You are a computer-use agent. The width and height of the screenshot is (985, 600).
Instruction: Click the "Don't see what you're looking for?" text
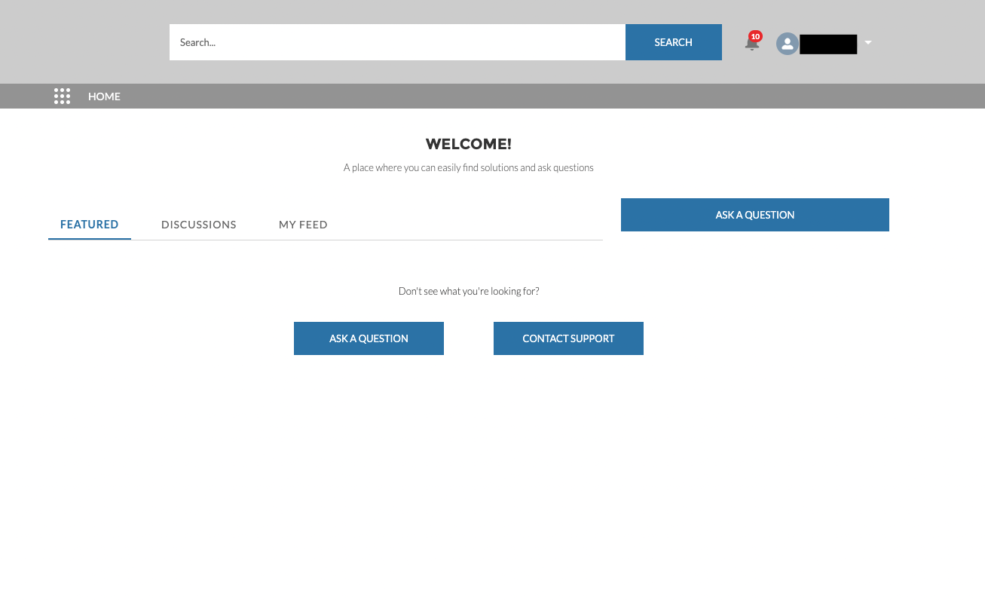(x=469, y=291)
